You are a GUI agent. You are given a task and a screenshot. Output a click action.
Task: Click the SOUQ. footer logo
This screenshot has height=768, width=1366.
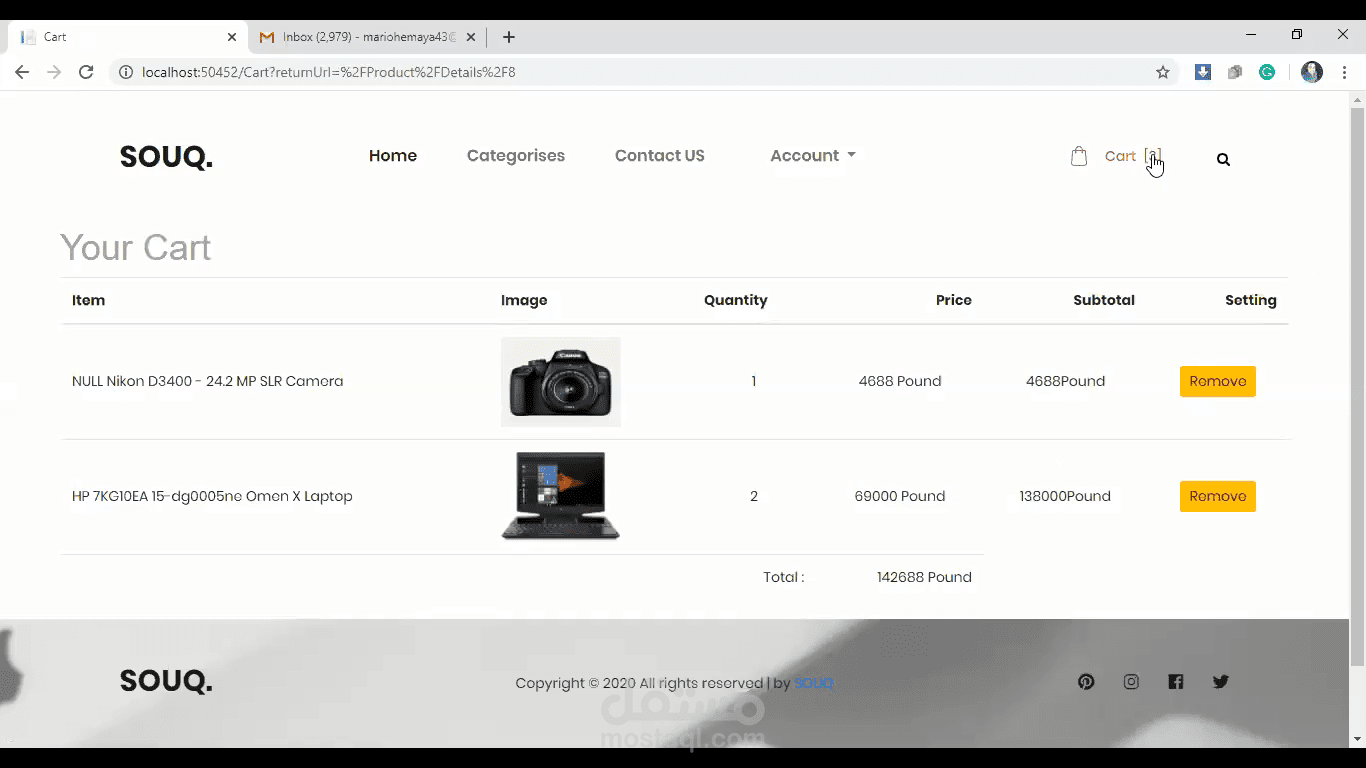coord(166,682)
